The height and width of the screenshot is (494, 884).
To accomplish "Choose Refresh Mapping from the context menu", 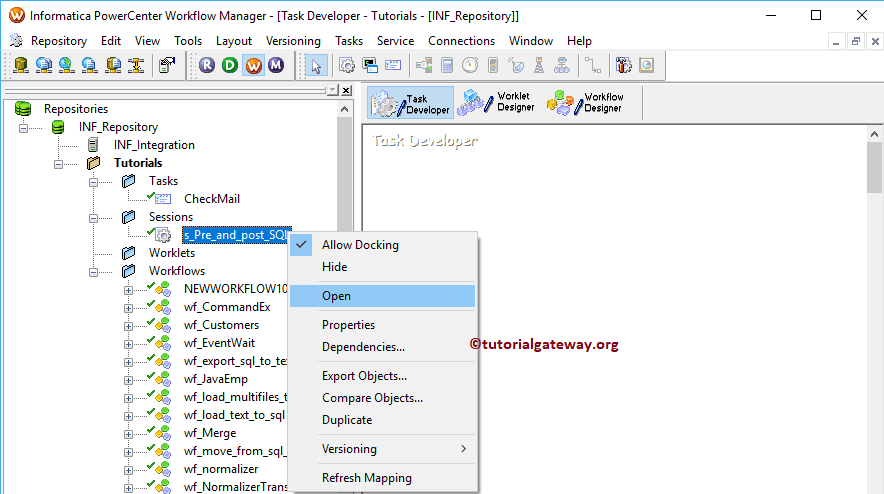I will (x=383, y=478).
